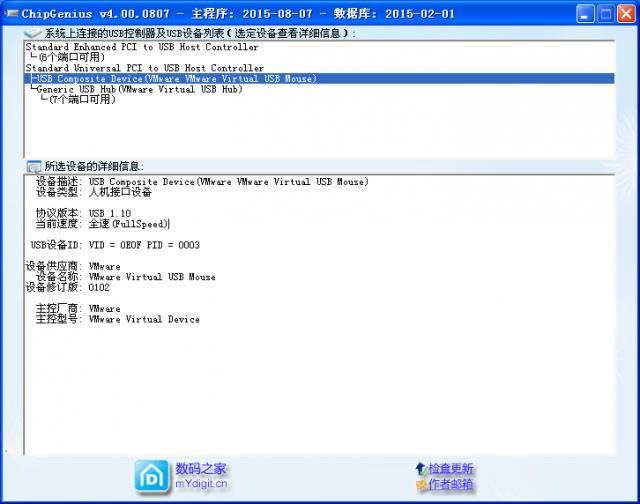Screen dimensions: 640x504
Task: Close the ChipGenius window
Action: (x=626, y=14)
